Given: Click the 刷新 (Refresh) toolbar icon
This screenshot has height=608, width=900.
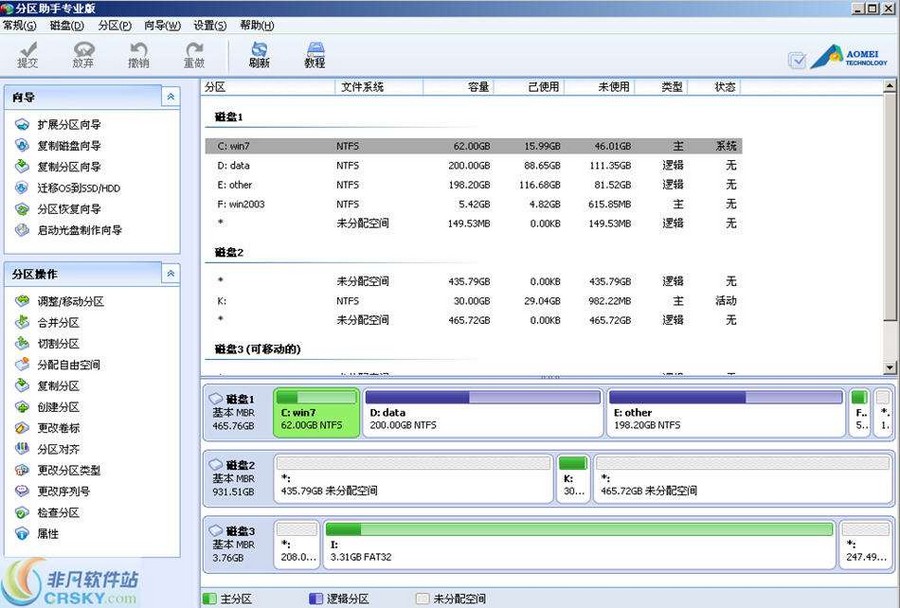Looking at the screenshot, I should (258, 55).
